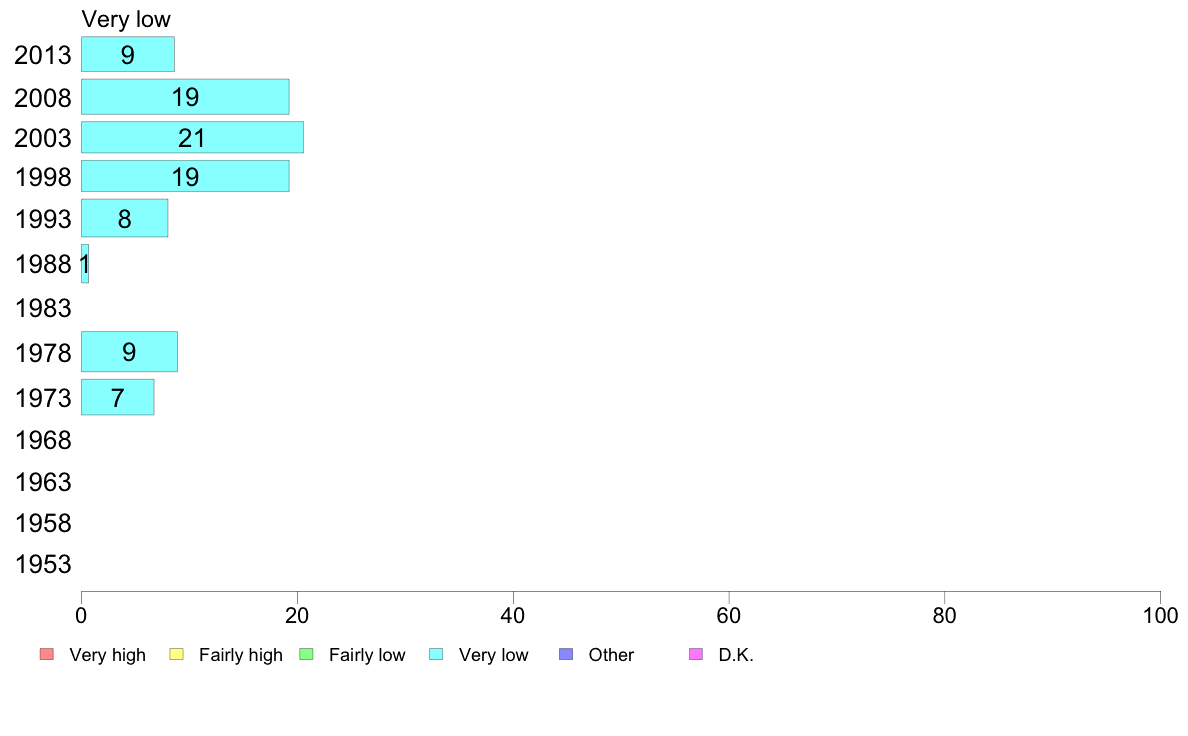
Task: Click the Fairly low green legend swatch
Action: tap(306, 654)
